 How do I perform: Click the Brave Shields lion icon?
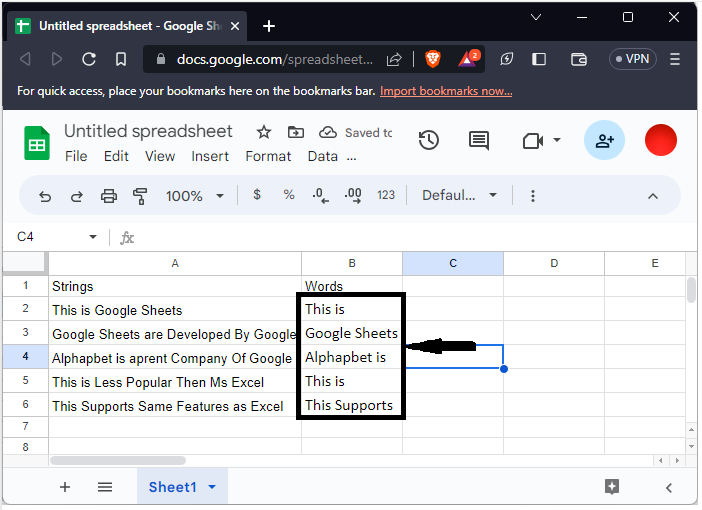click(432, 59)
